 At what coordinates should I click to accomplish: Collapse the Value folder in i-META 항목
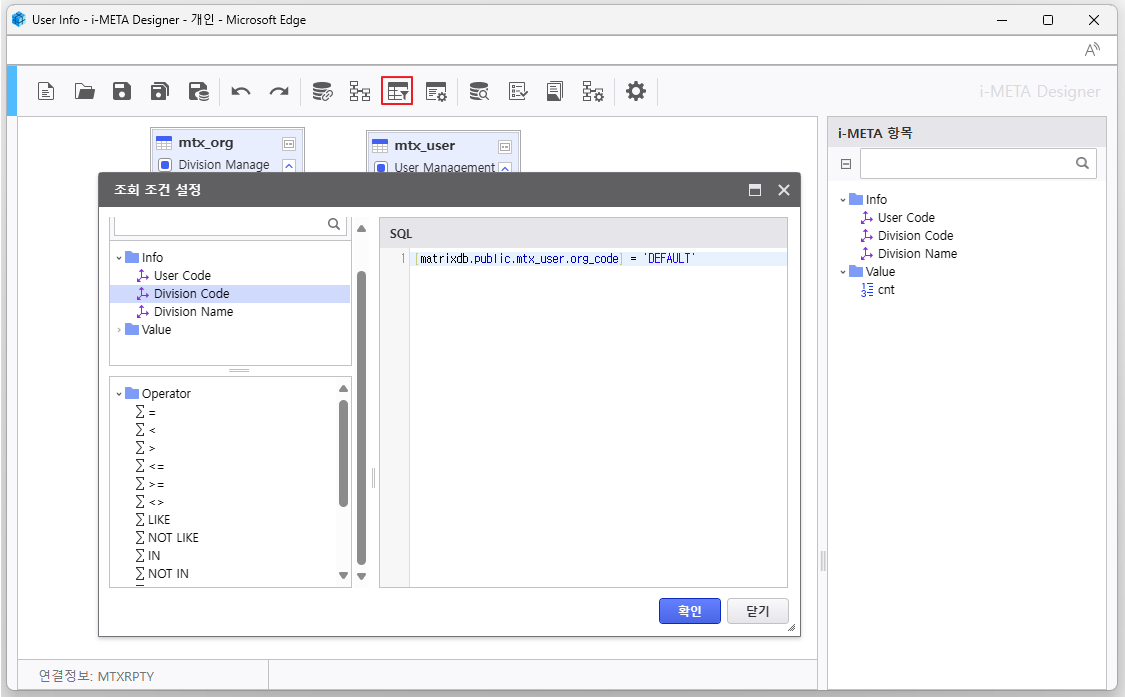coord(843,272)
